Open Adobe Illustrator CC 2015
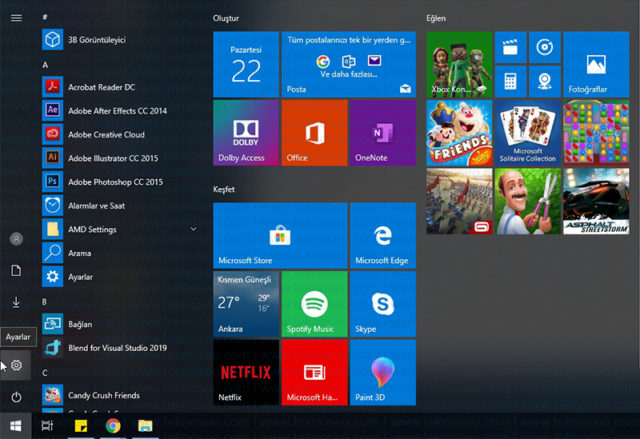640x439 pixels. tap(120, 158)
